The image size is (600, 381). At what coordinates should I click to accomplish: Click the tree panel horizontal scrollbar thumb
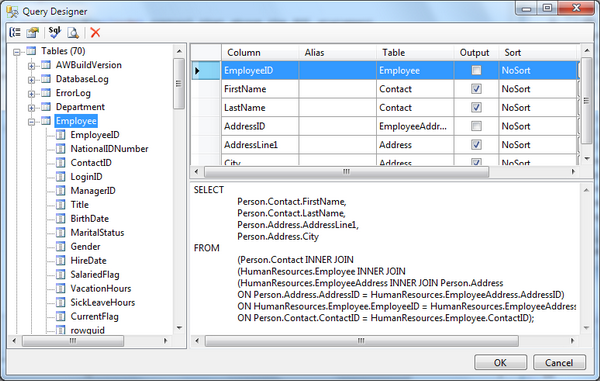[x=73, y=340]
